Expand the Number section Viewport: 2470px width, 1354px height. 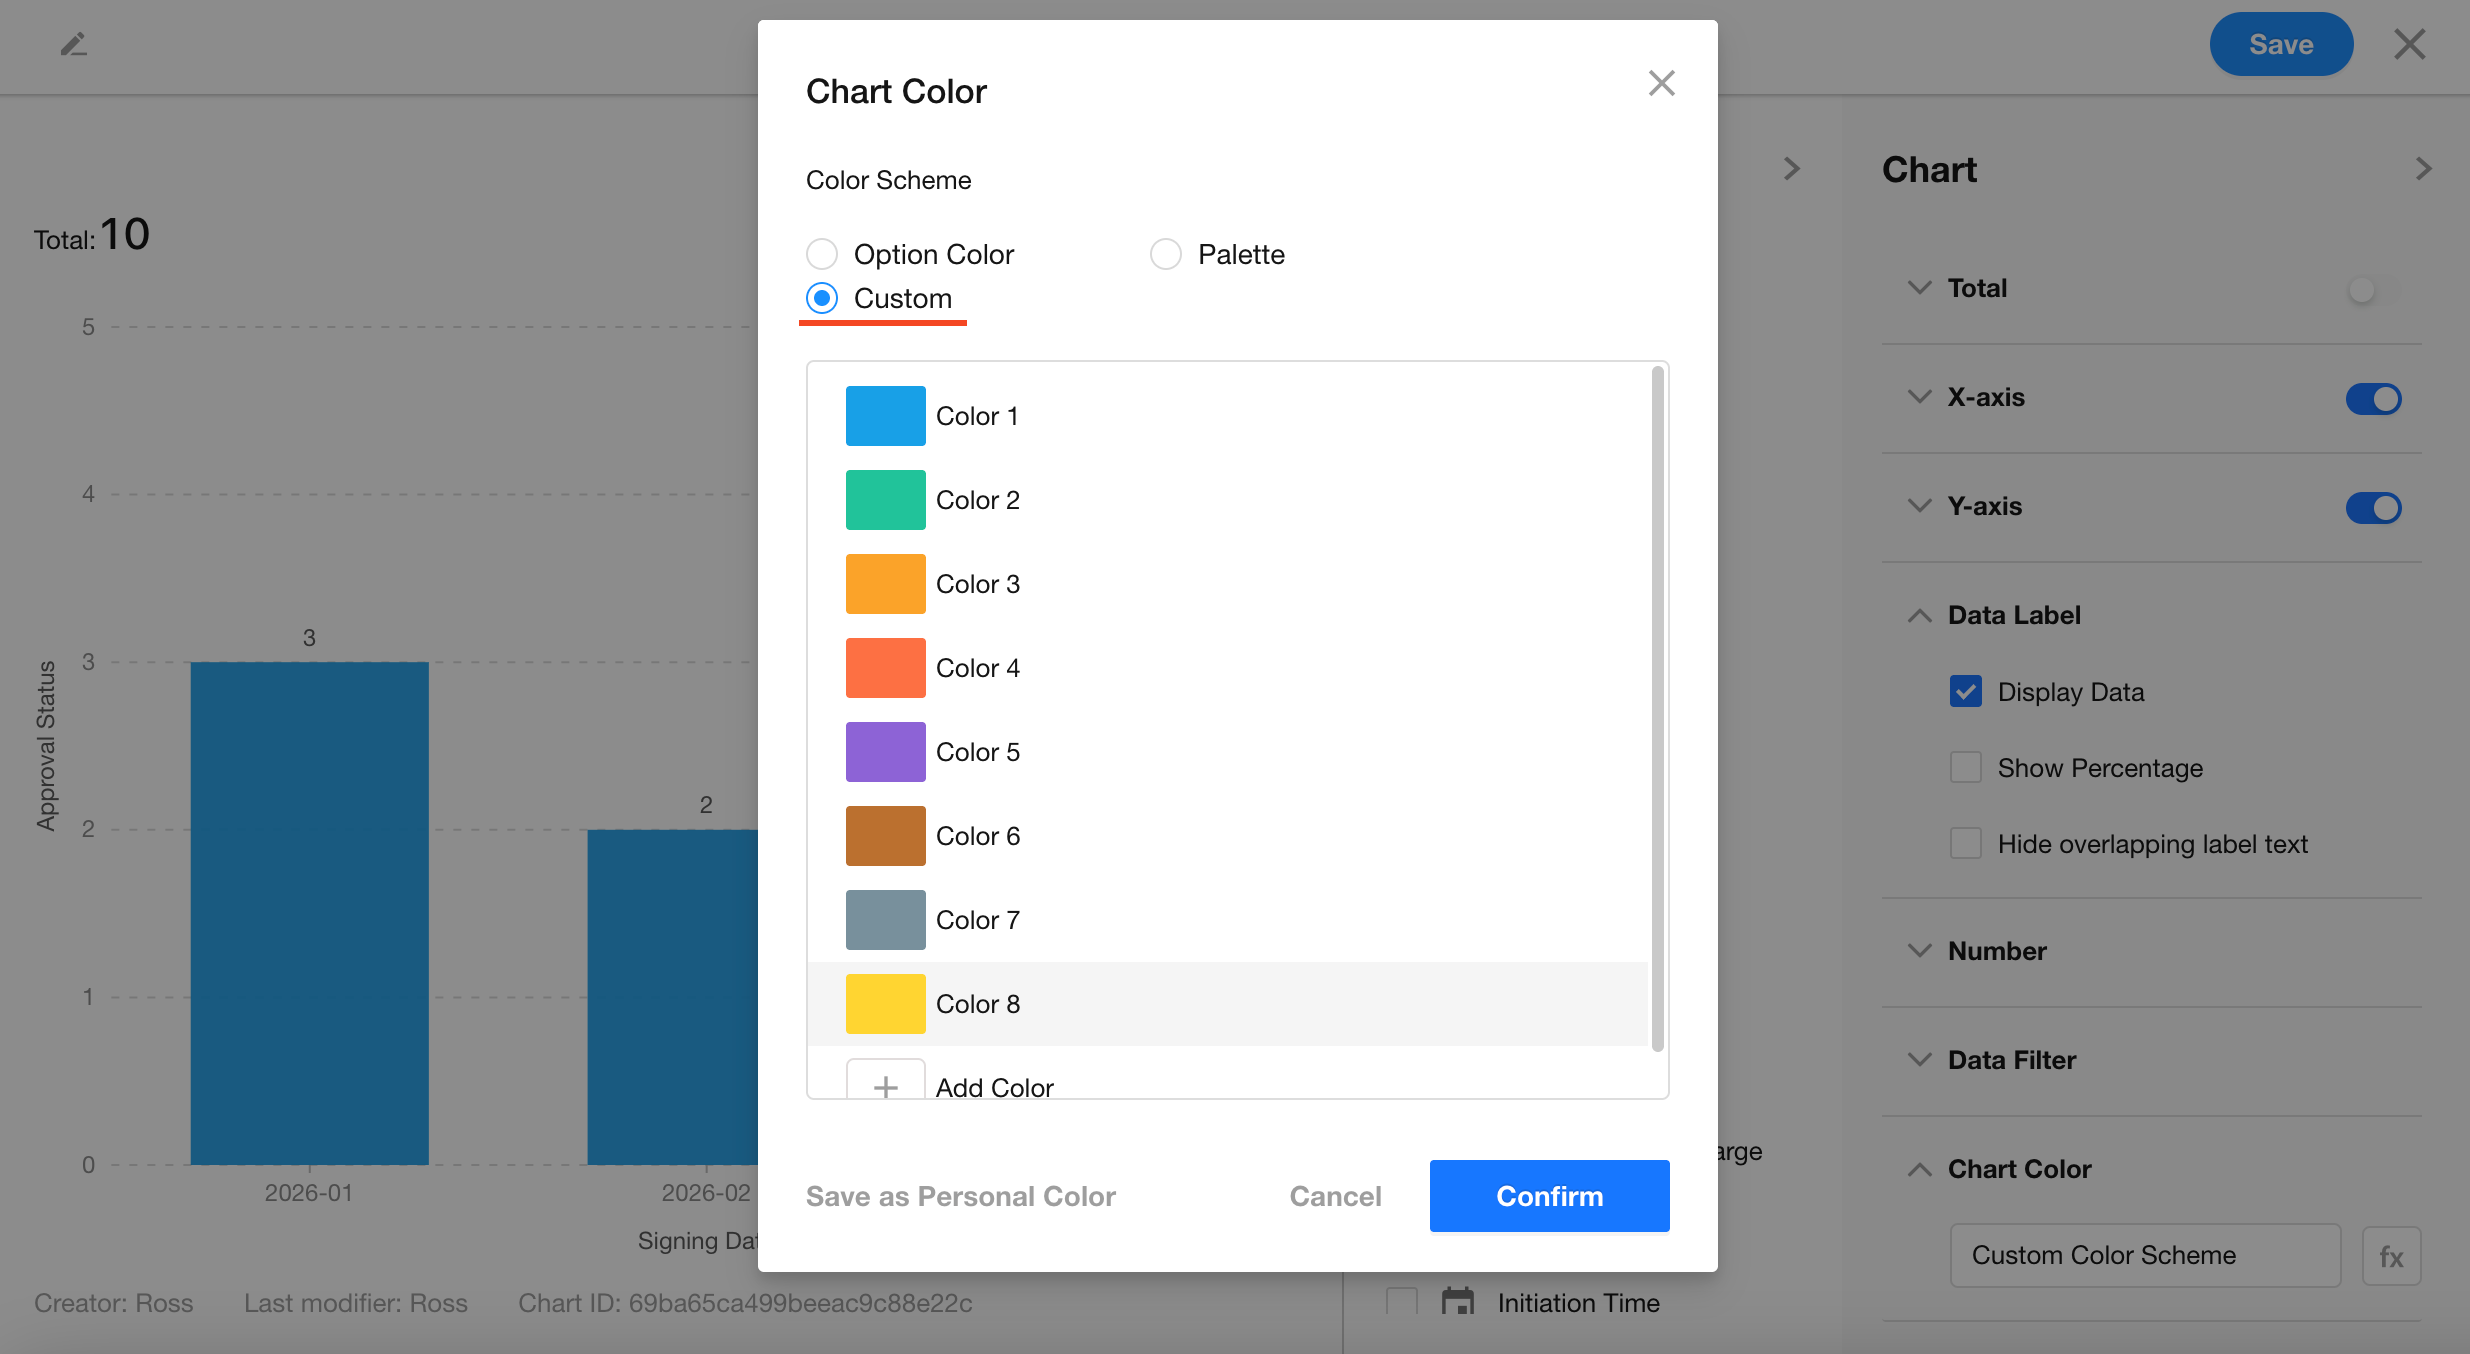[1997, 951]
